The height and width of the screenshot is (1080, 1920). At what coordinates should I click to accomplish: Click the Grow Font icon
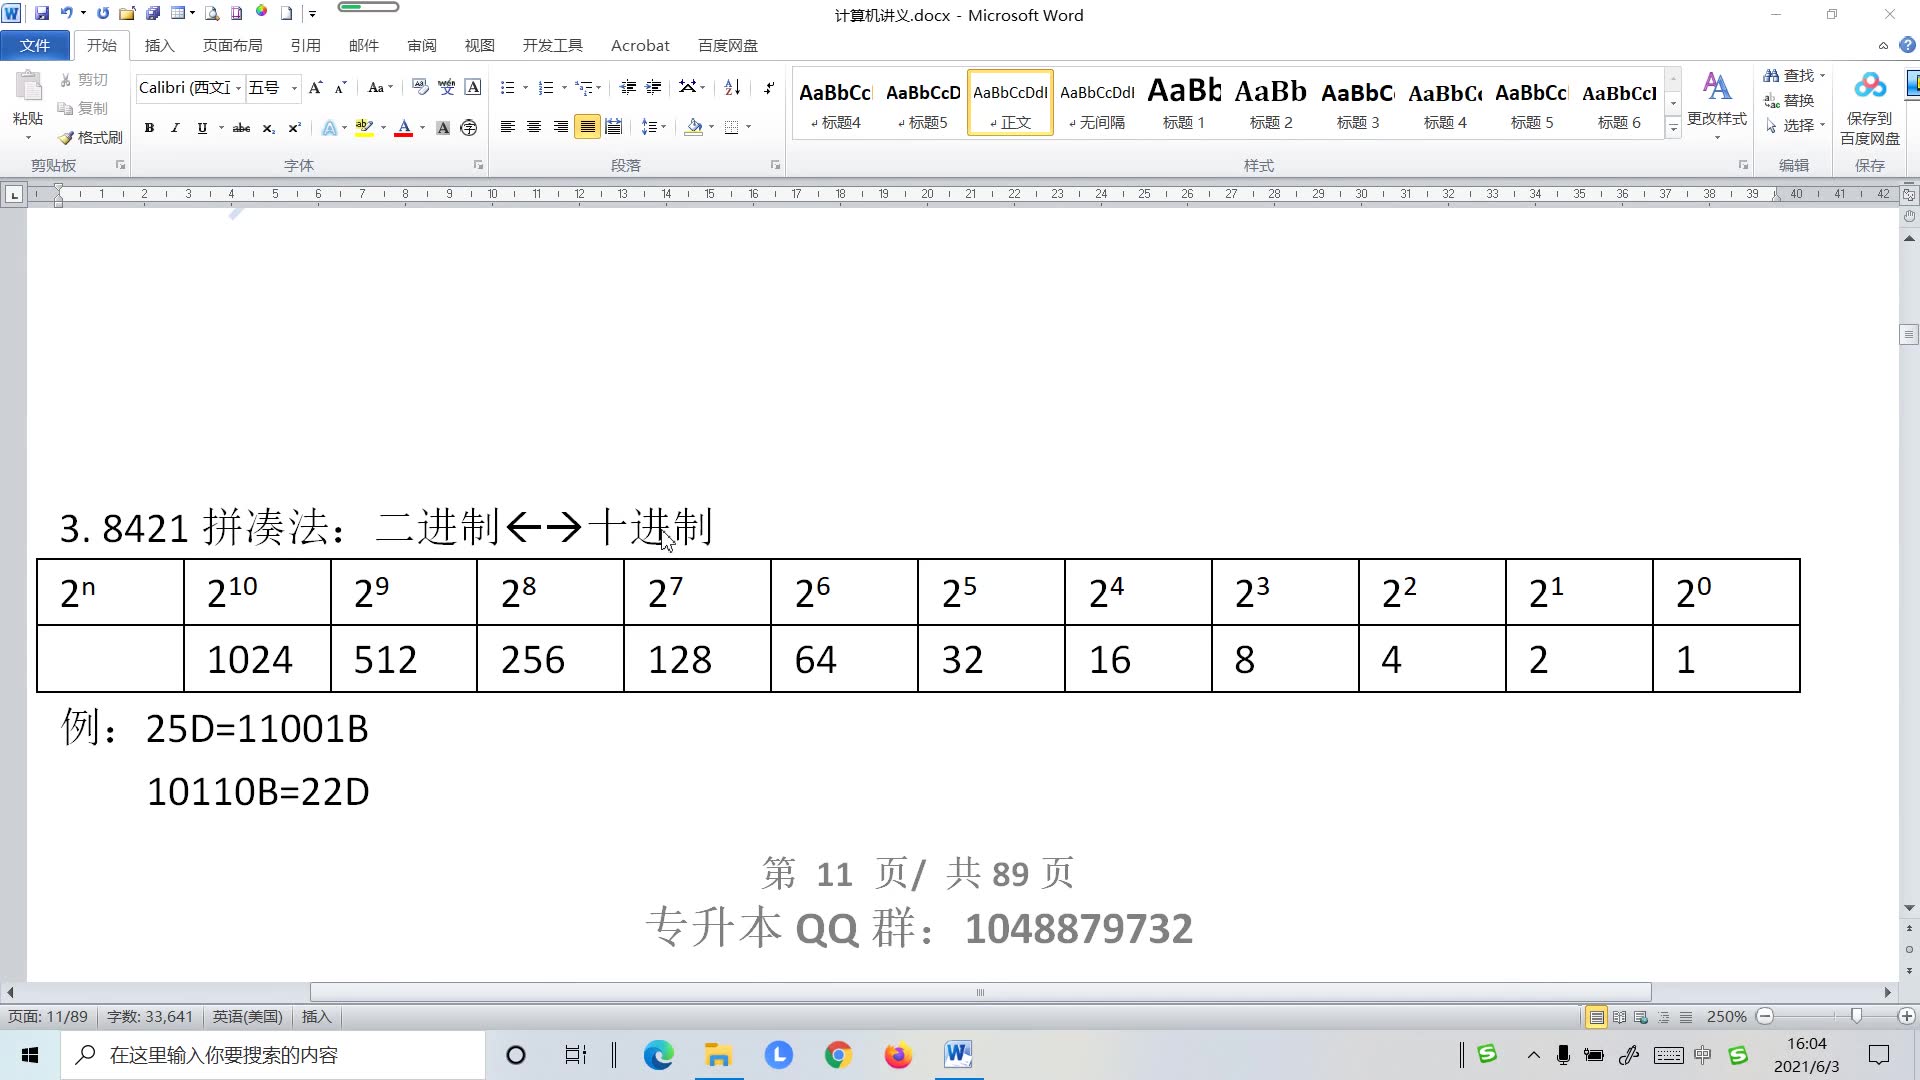point(315,88)
